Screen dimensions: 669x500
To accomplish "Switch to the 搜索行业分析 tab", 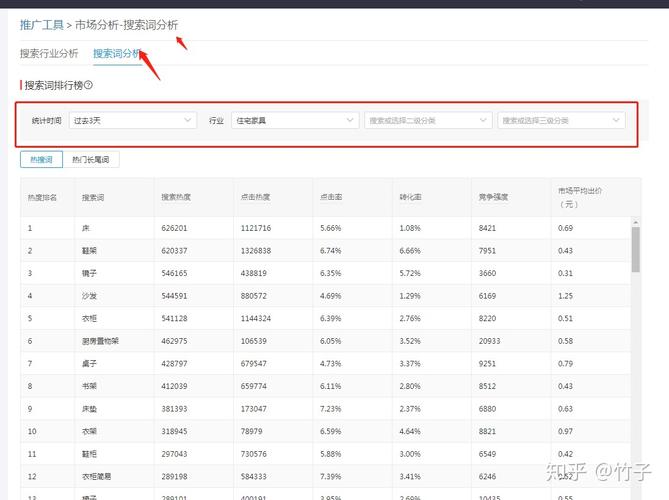I will [49, 53].
